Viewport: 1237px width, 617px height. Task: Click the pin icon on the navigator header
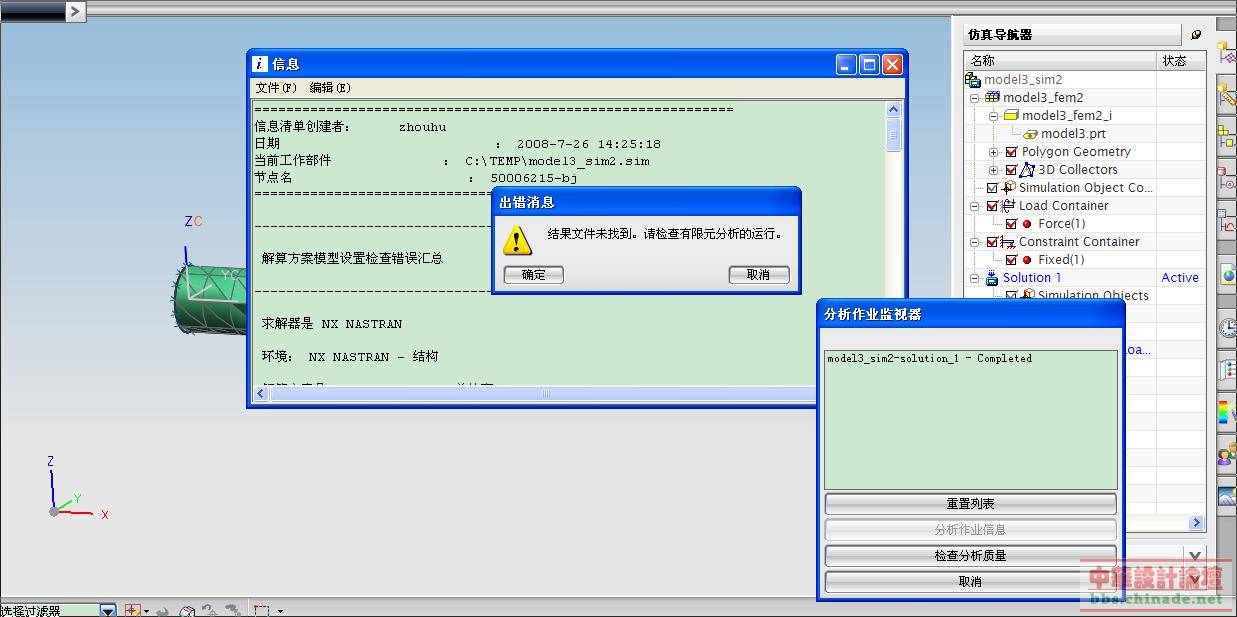1196,34
